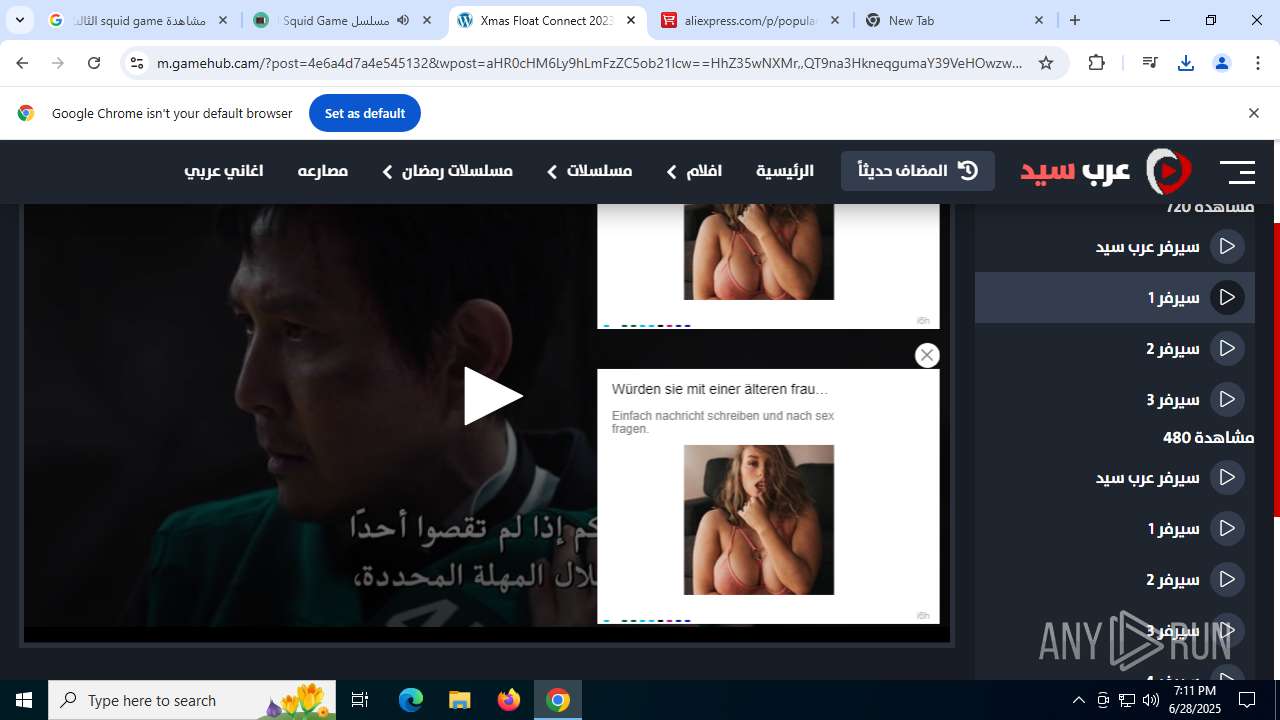This screenshot has height=720, width=1280.
Task: Open the Chrome three-dot menu
Action: pos(1258,63)
